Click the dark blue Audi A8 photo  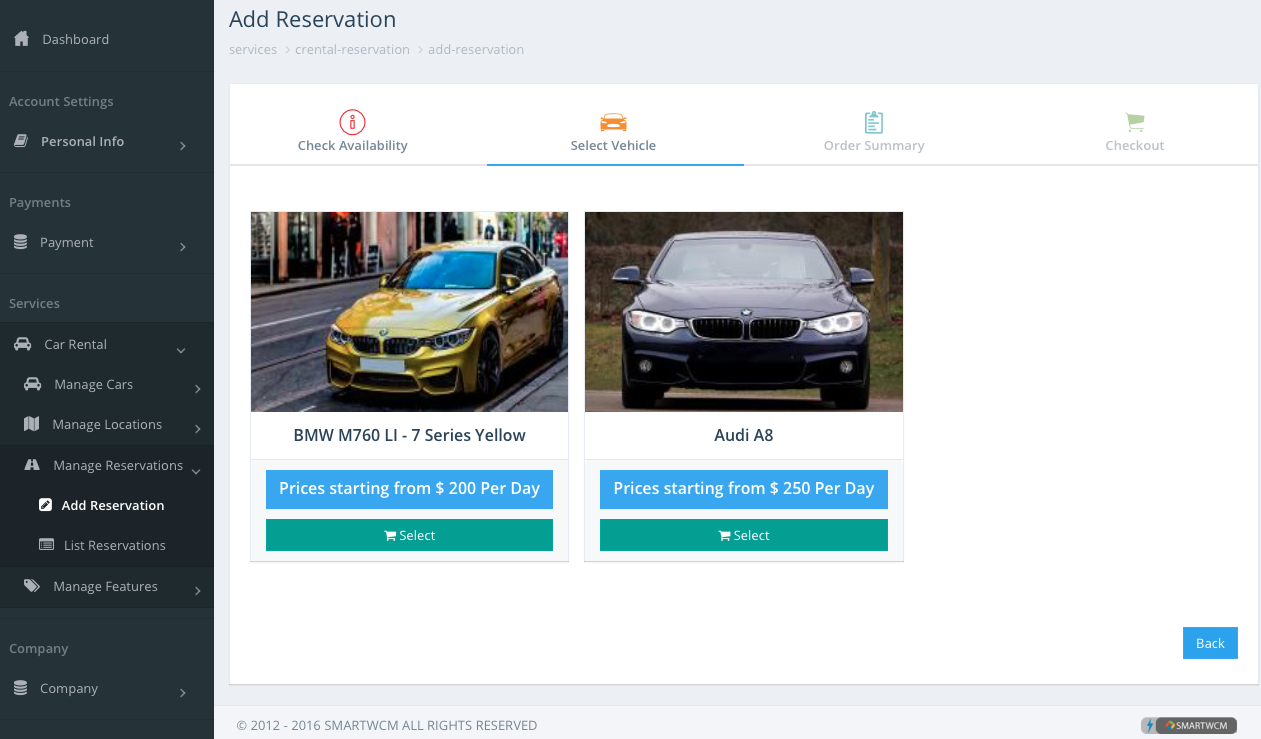click(743, 312)
